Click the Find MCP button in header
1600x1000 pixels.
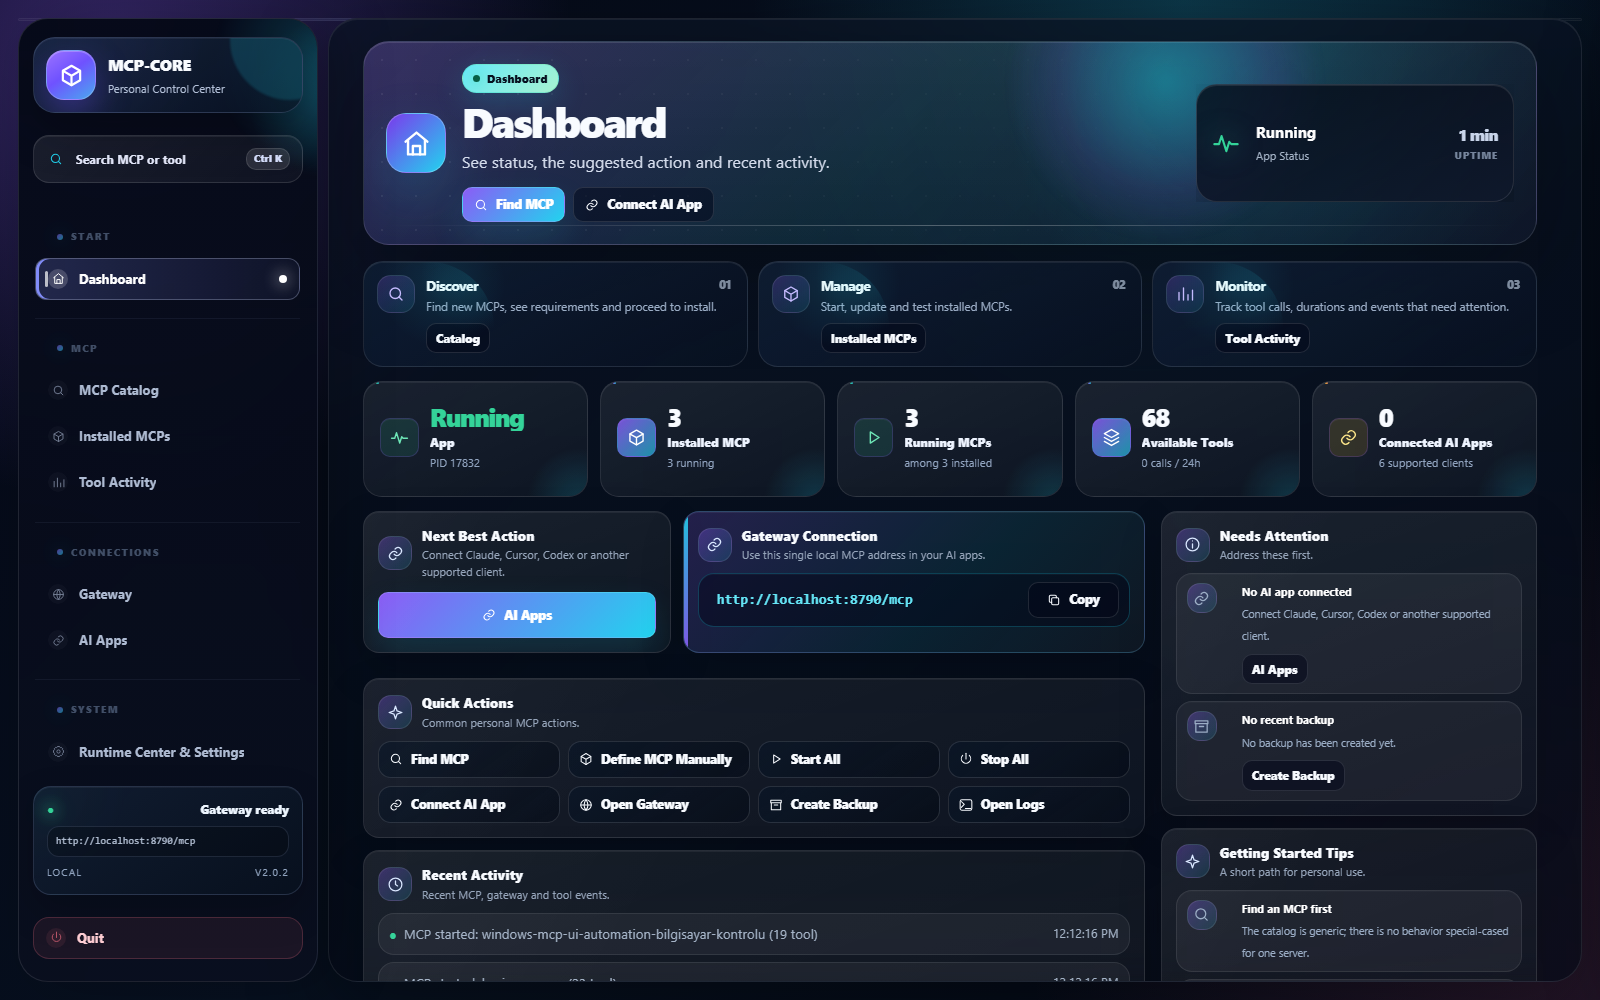(513, 204)
